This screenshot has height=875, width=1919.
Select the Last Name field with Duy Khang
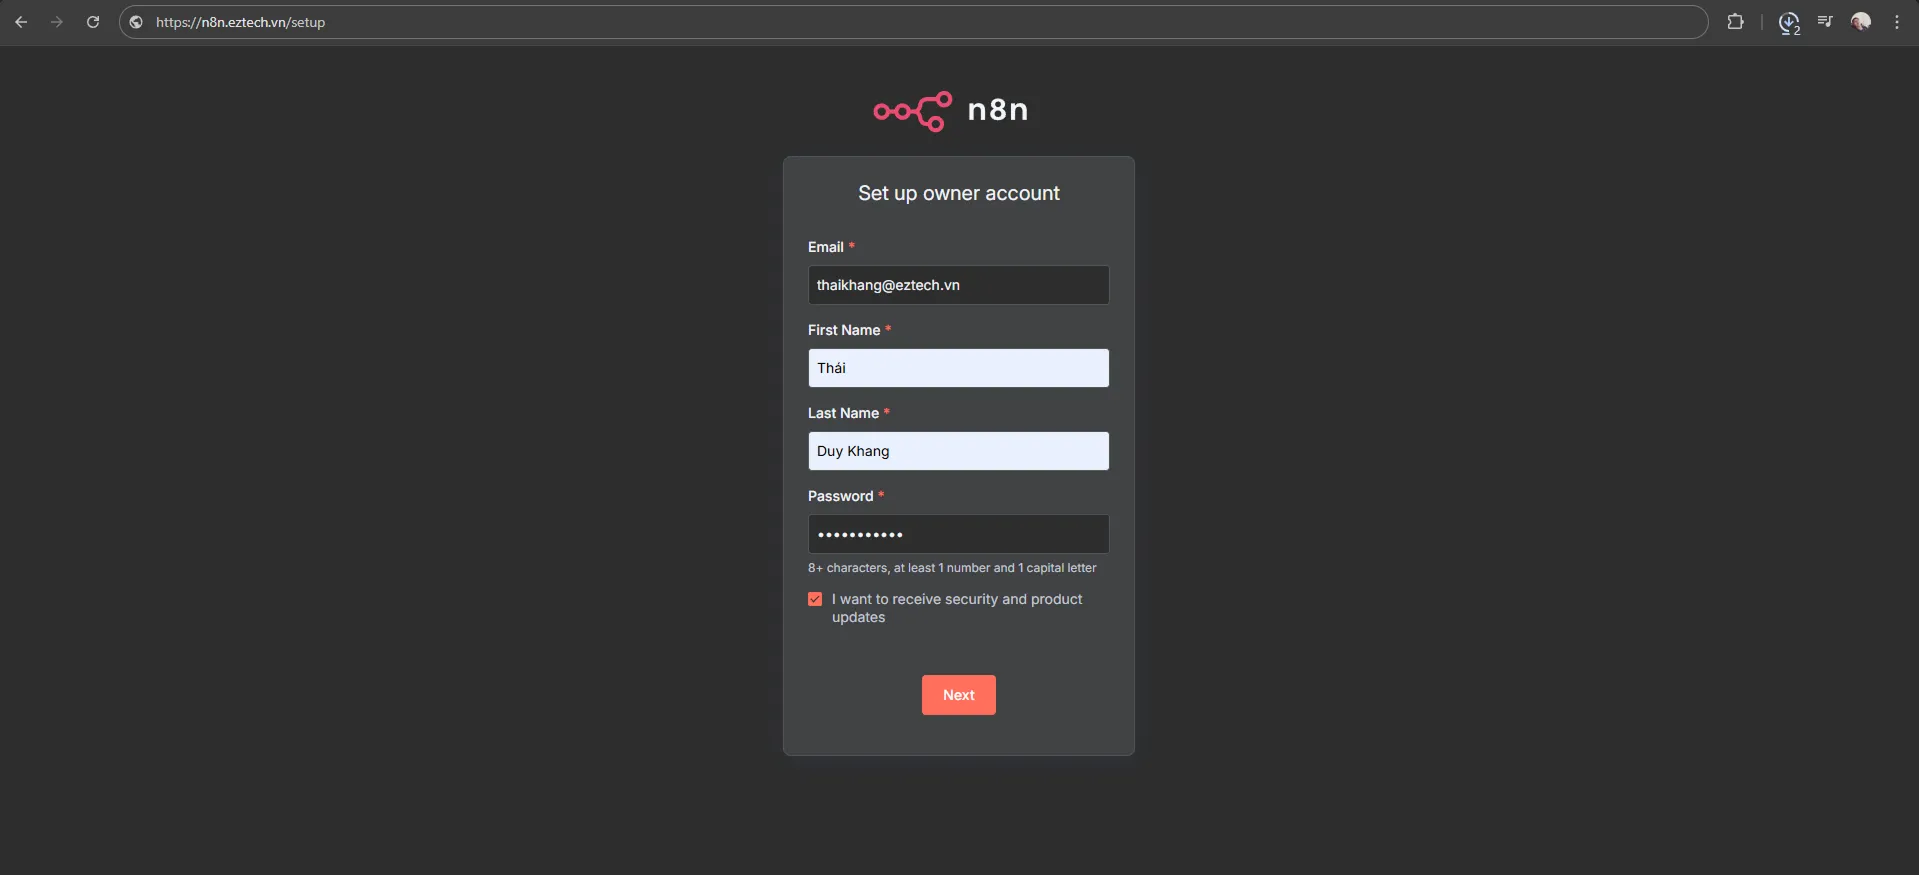click(958, 451)
